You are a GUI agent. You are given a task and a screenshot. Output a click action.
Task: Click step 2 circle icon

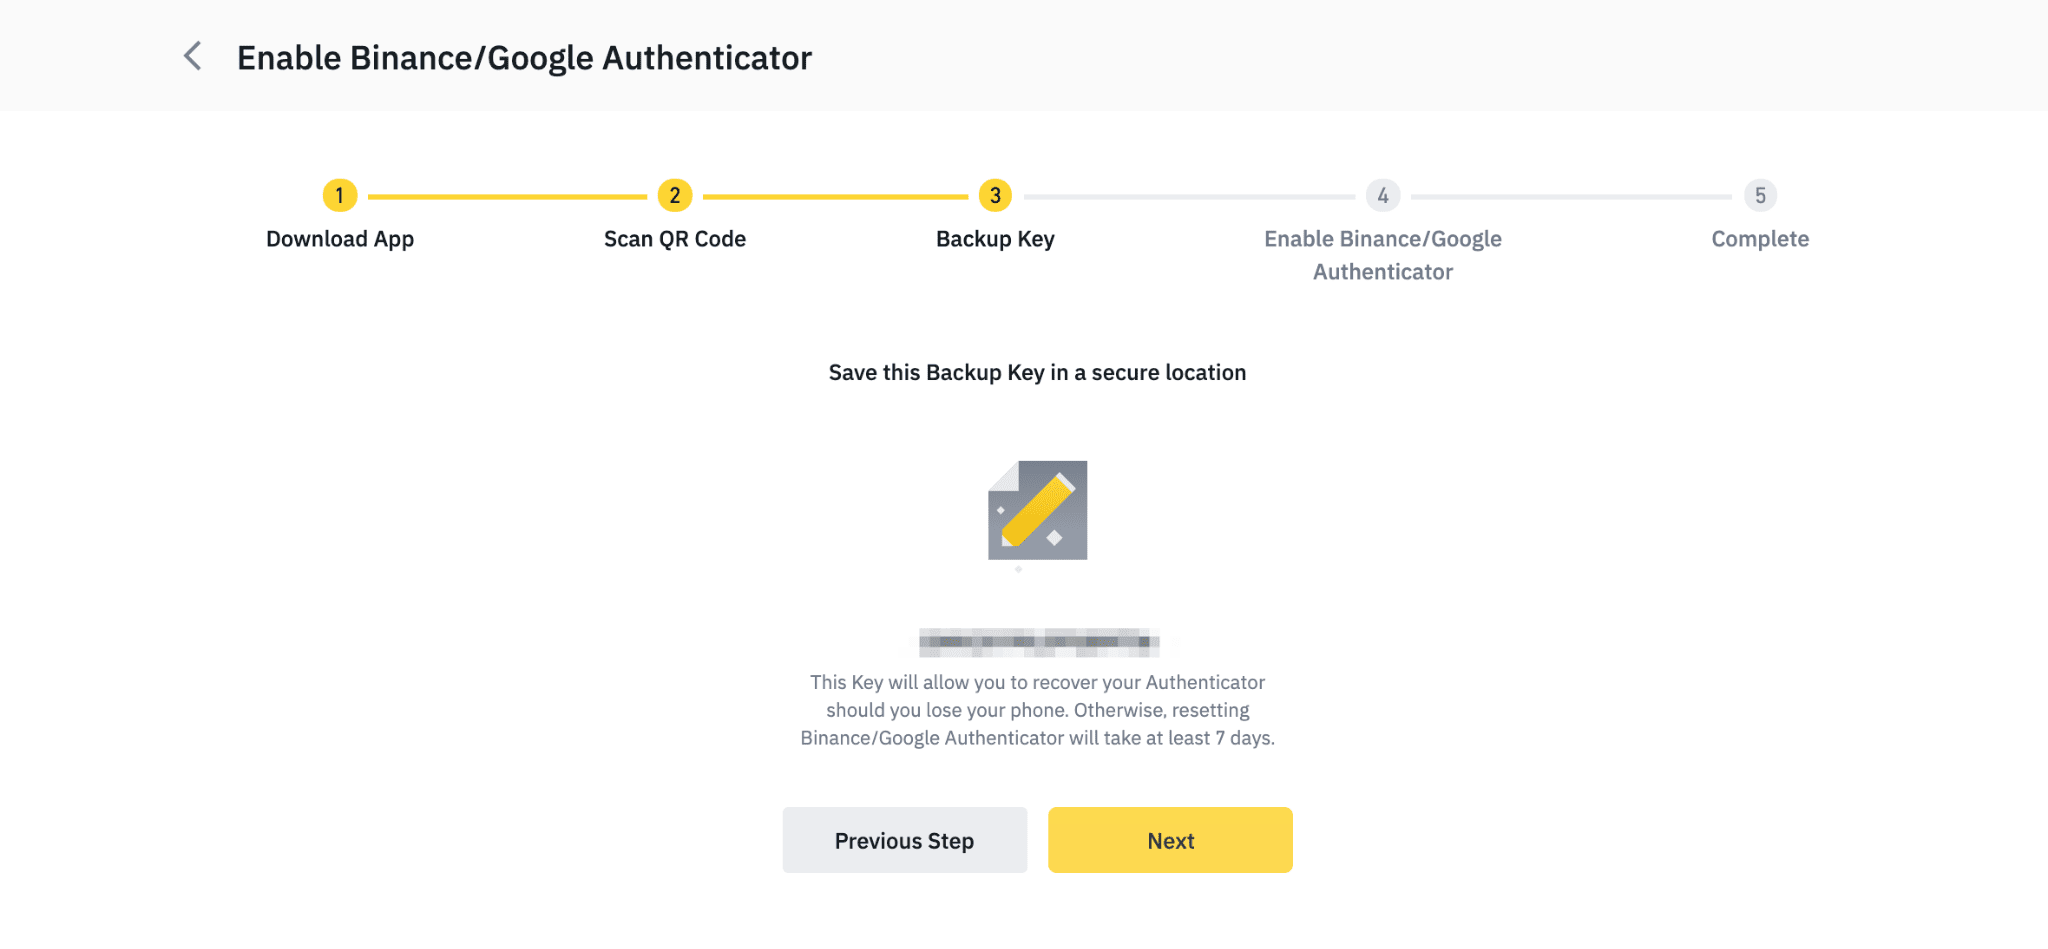tap(675, 195)
